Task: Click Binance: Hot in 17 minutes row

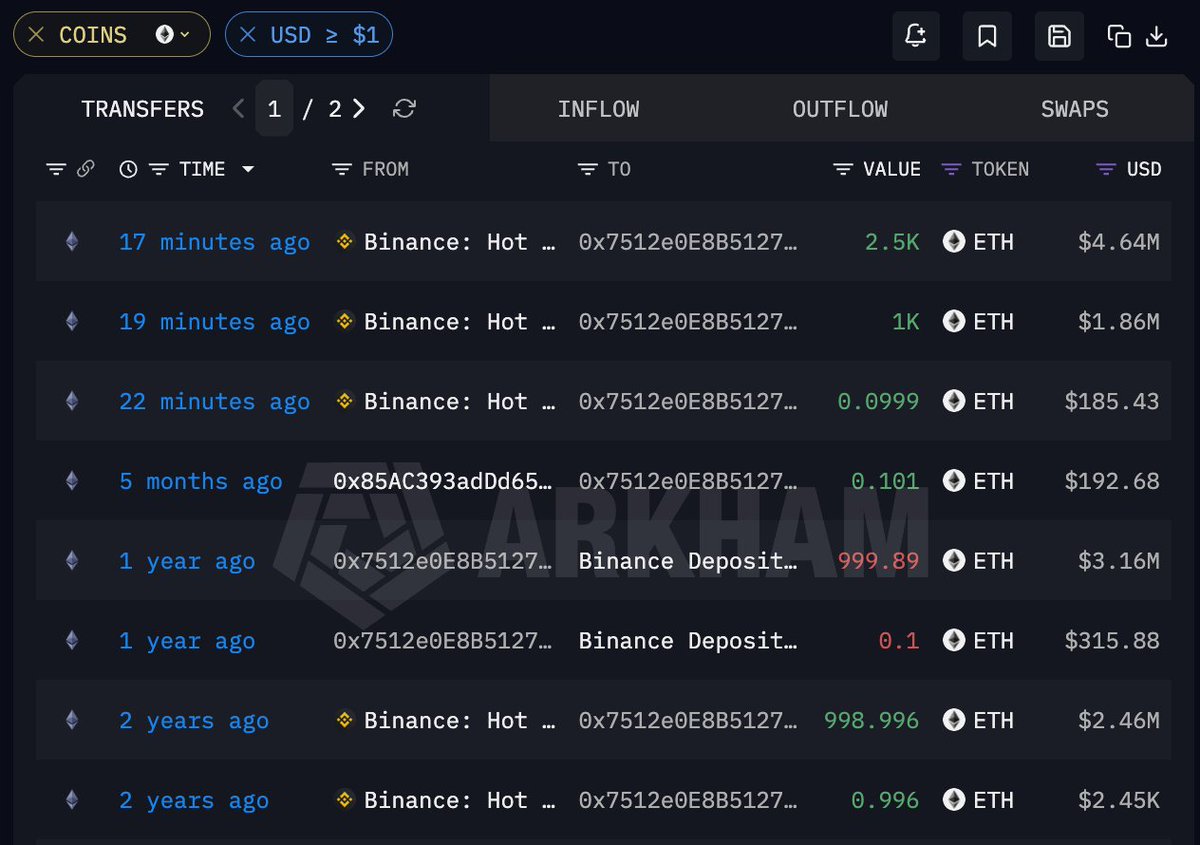Action: point(459,242)
